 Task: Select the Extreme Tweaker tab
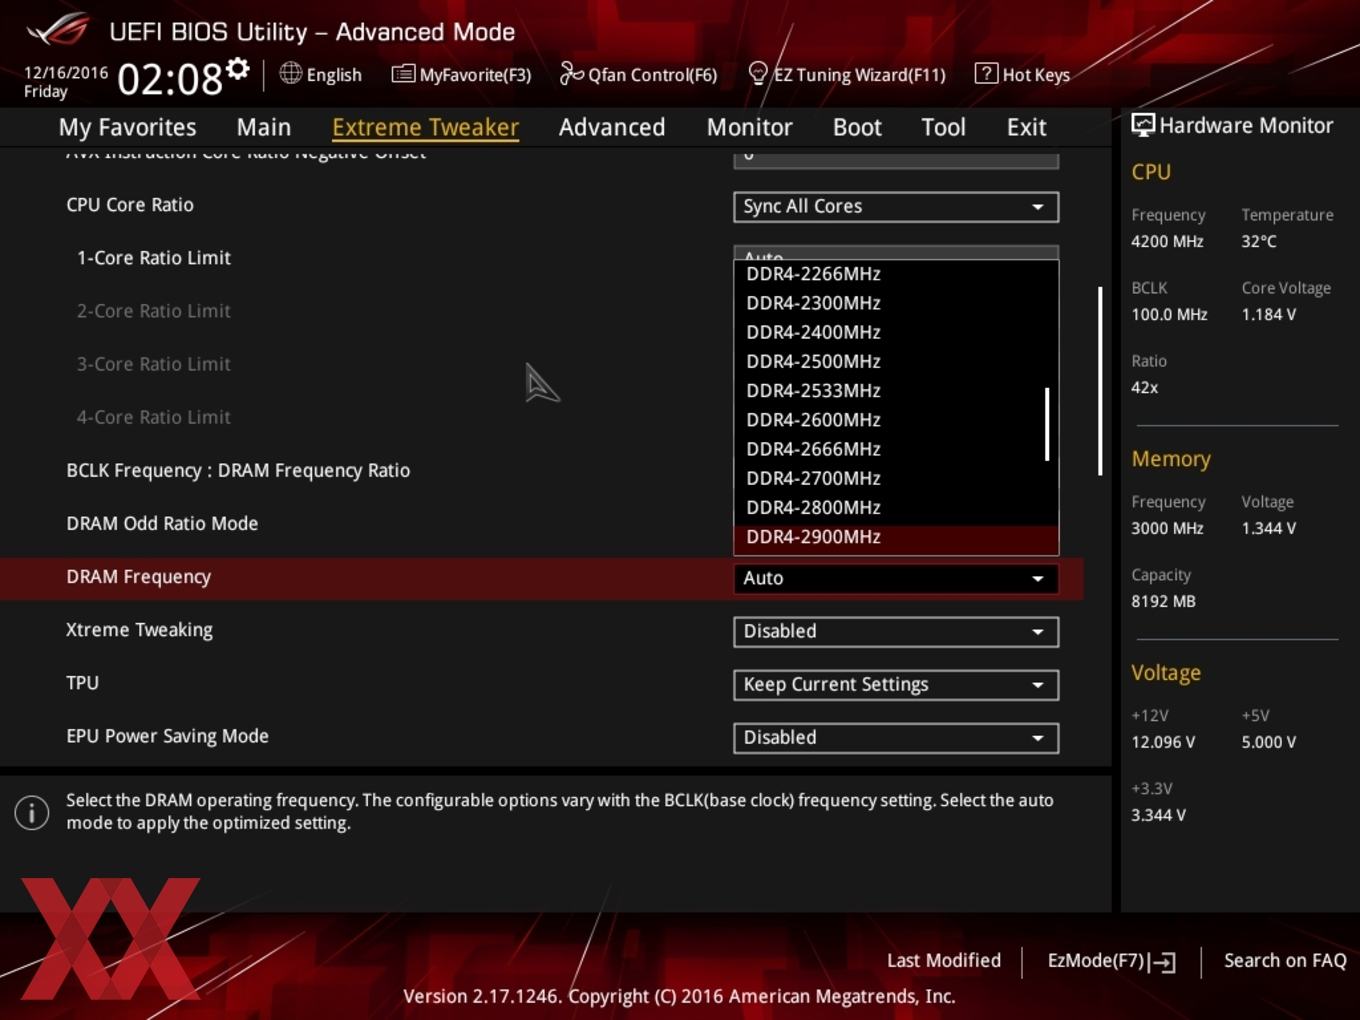[425, 127]
